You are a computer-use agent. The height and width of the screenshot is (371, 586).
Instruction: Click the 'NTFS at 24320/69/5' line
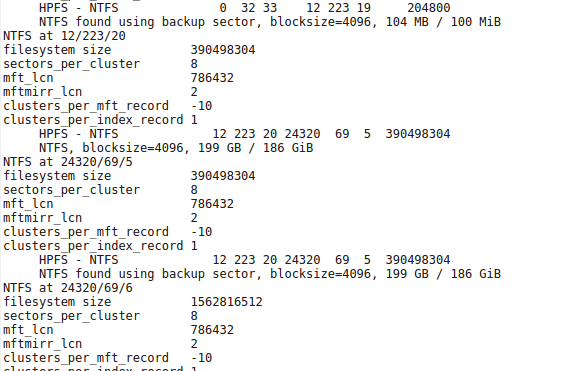(x=68, y=162)
